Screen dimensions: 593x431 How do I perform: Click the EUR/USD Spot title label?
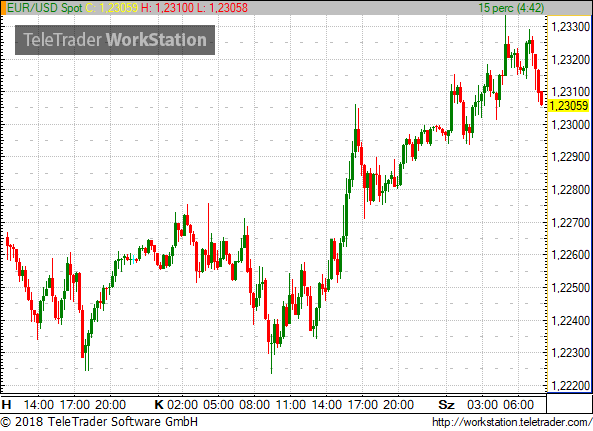pyautogui.click(x=45, y=8)
